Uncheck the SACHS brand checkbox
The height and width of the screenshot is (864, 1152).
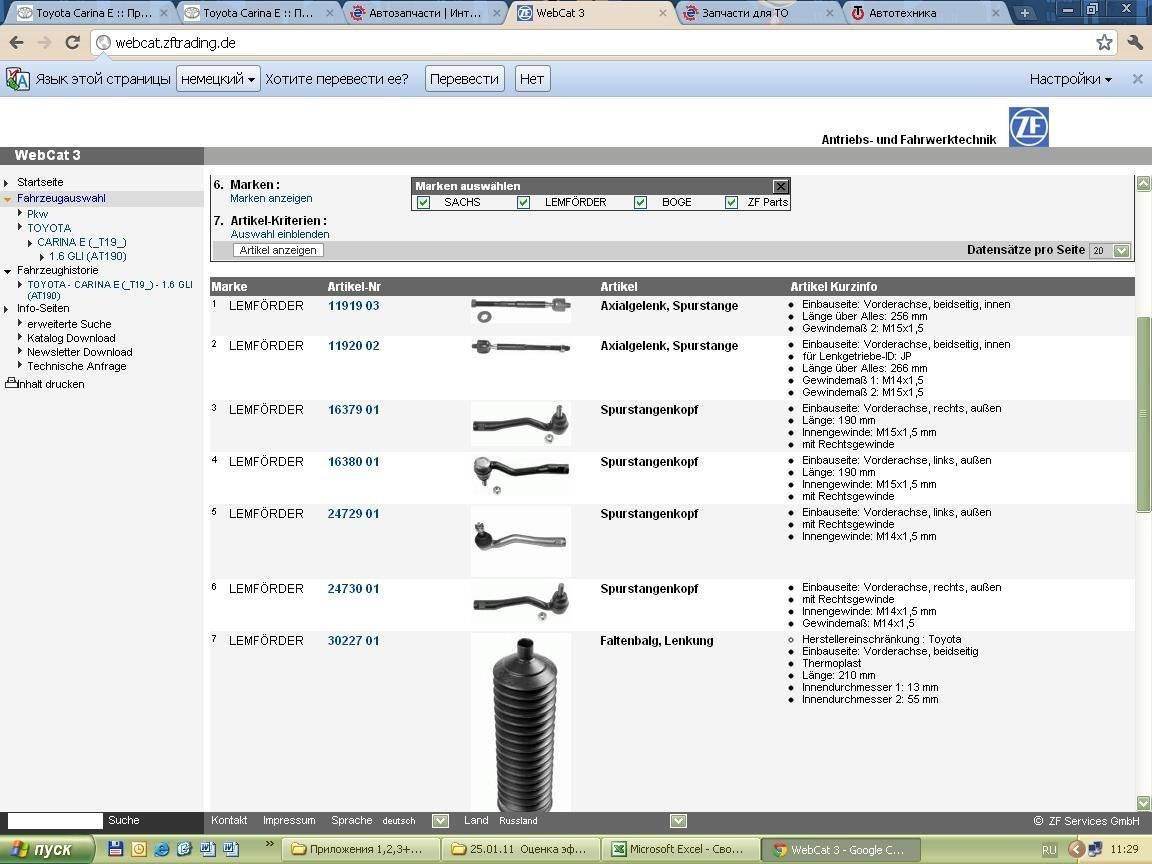[423, 202]
